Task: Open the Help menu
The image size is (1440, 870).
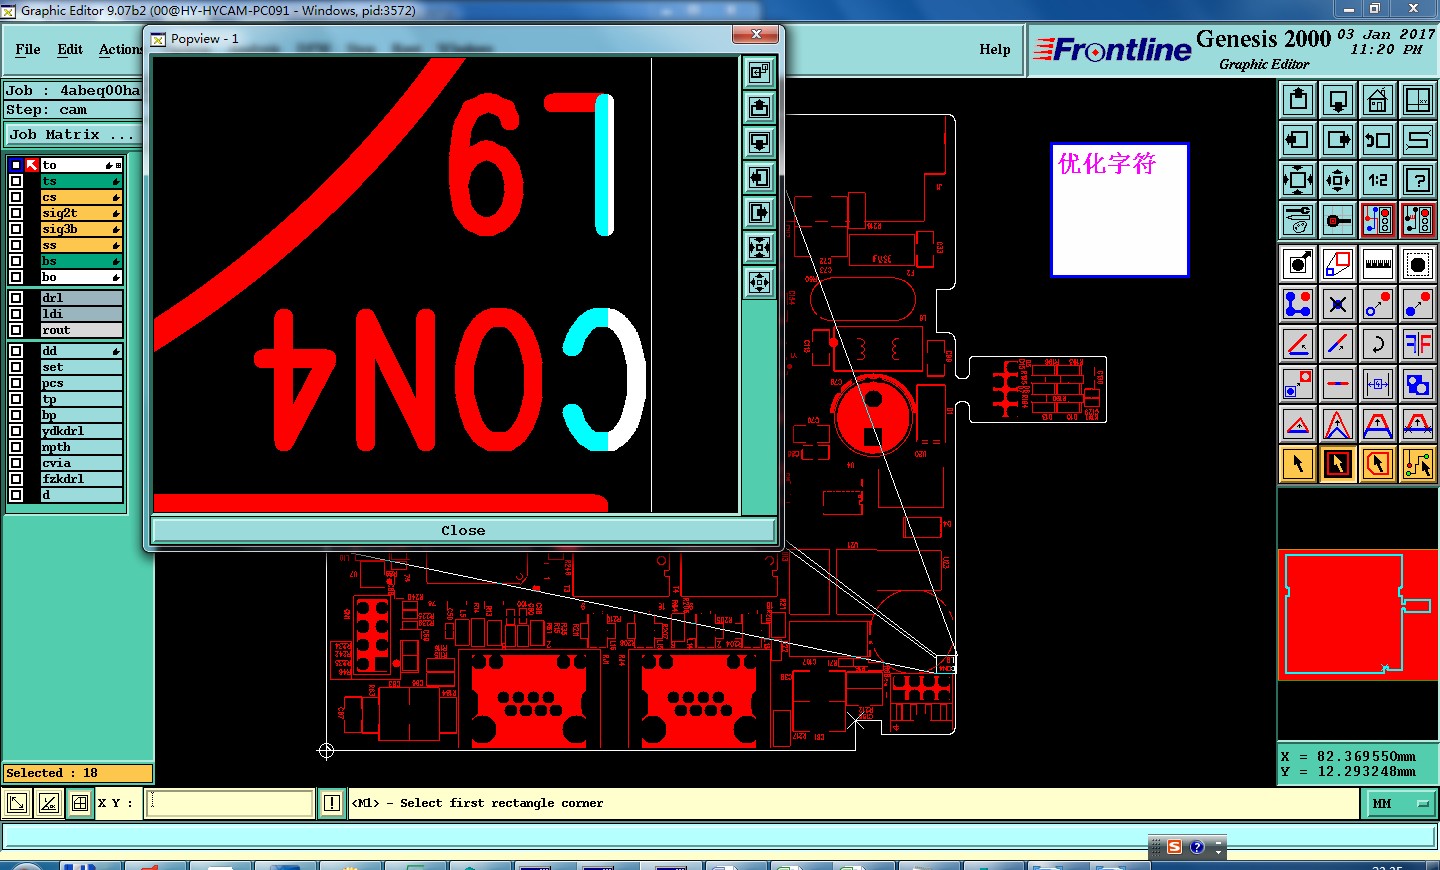Action: click(995, 49)
